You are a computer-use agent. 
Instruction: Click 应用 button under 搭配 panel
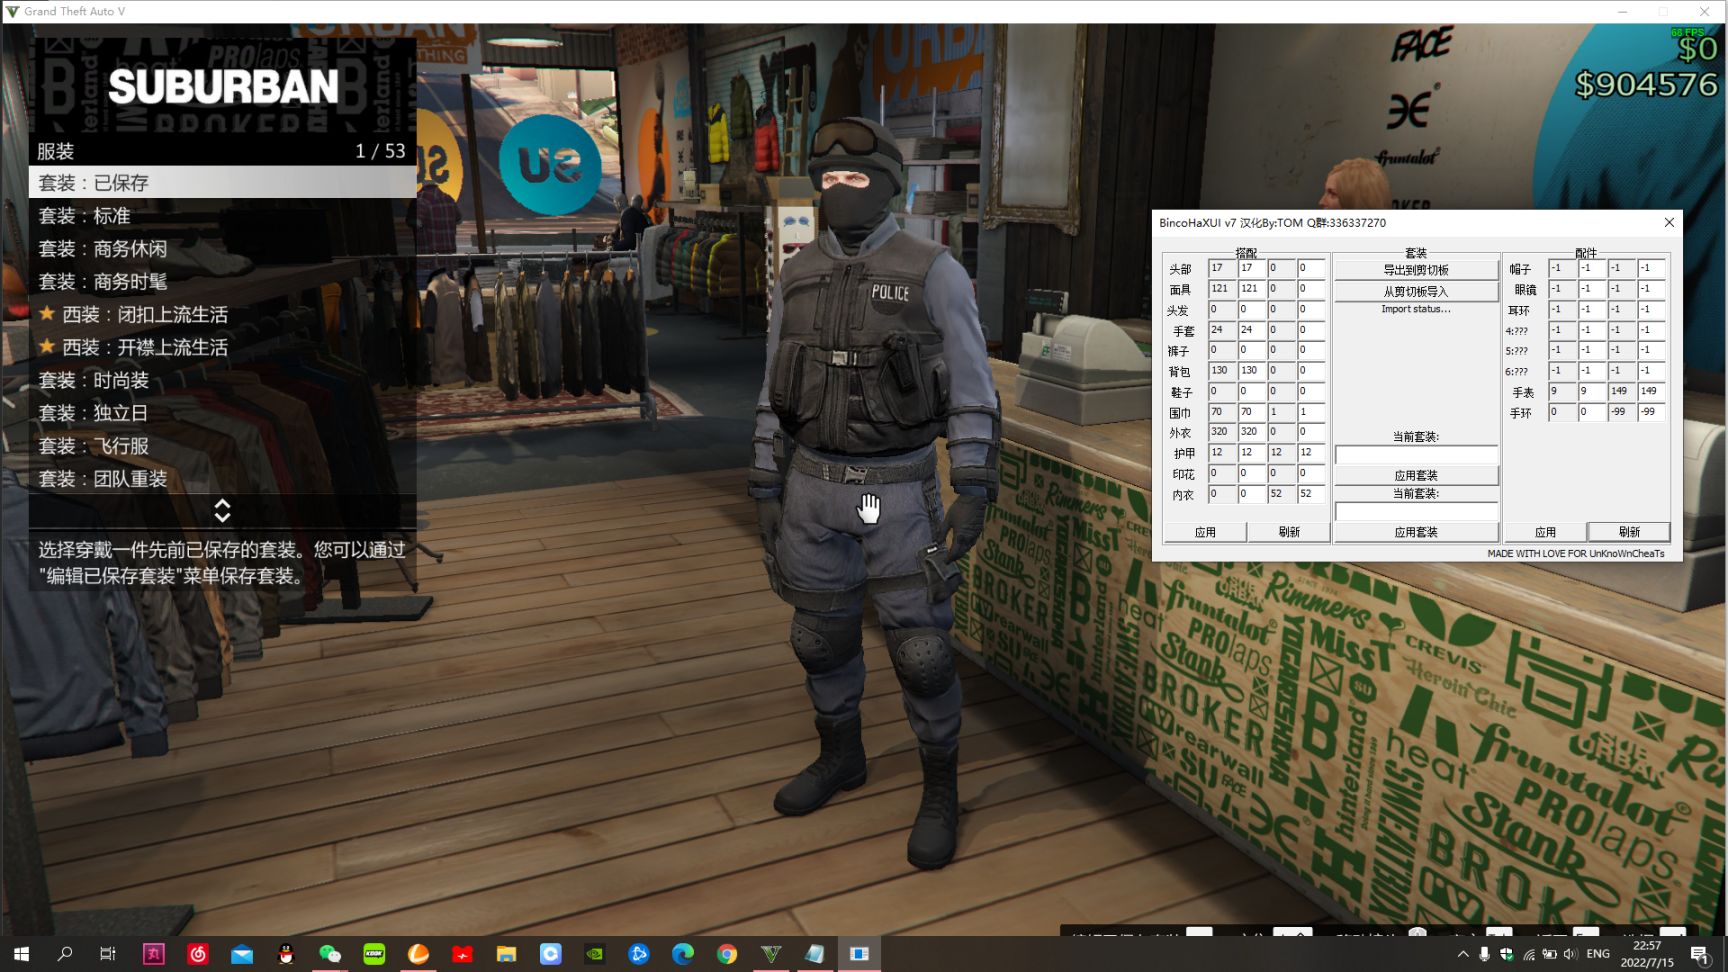coord(1205,532)
